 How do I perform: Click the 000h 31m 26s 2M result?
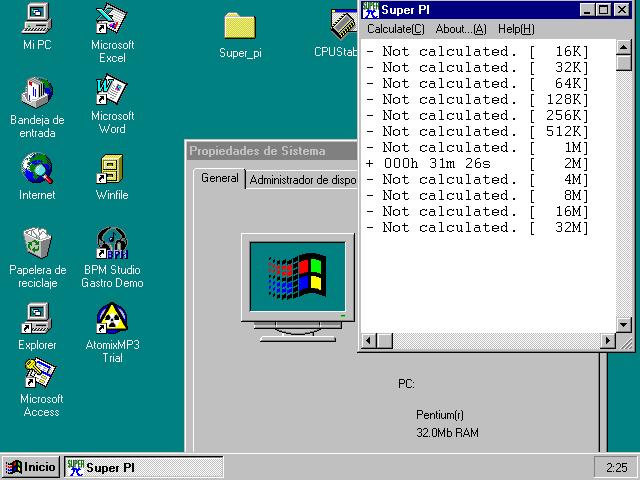click(x=477, y=163)
